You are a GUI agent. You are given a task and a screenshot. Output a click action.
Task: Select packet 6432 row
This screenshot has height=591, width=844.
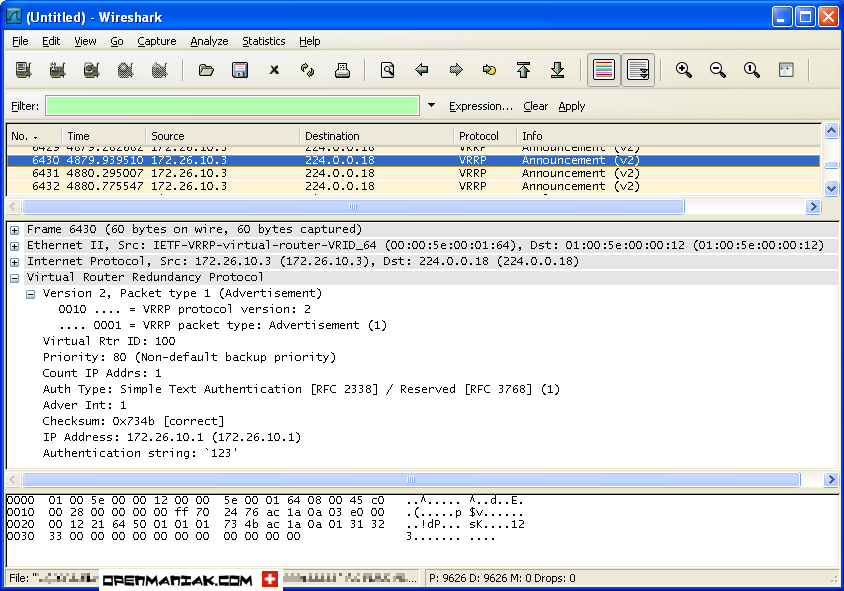tap(413, 186)
